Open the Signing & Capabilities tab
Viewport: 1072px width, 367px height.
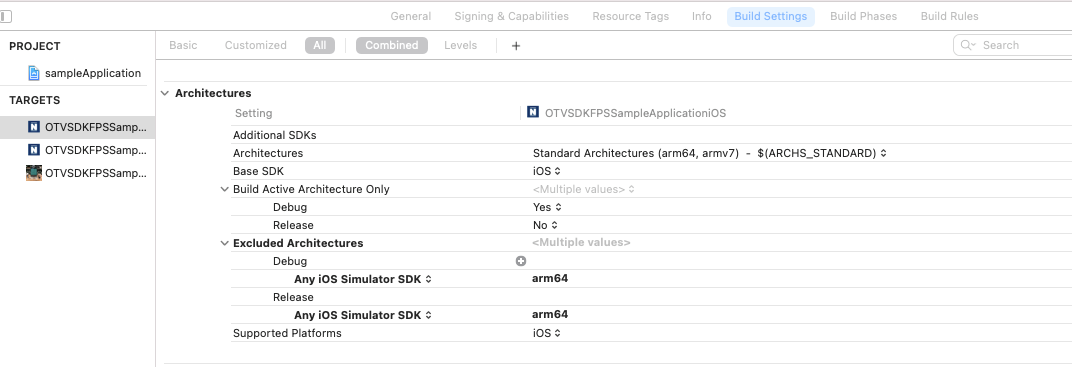coord(511,16)
